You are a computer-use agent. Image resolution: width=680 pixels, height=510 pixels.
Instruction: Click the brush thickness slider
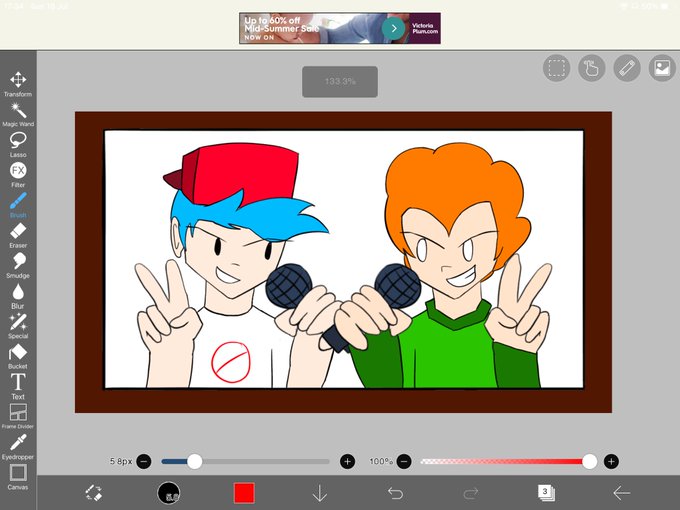245,461
